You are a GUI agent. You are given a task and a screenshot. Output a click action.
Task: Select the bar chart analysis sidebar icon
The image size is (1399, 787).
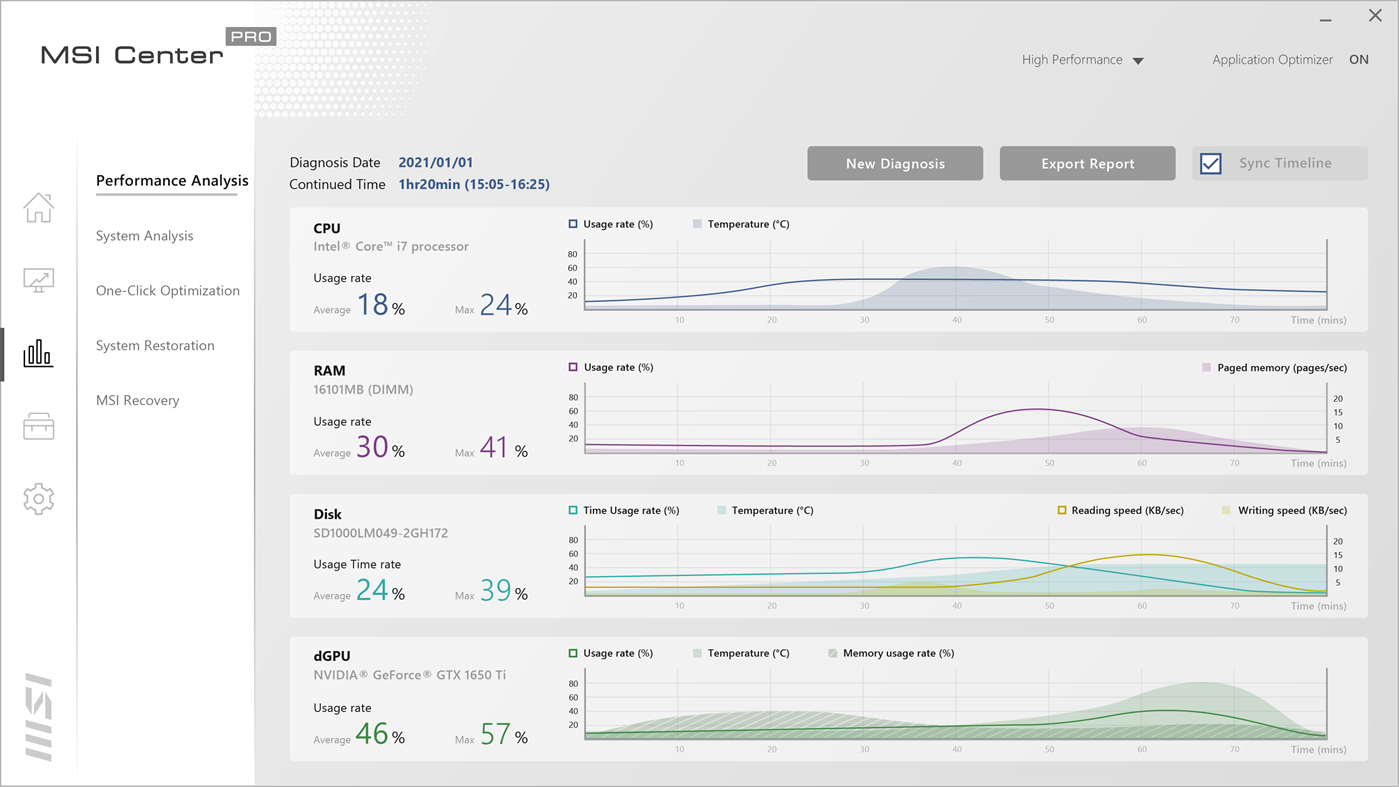pyautogui.click(x=38, y=353)
